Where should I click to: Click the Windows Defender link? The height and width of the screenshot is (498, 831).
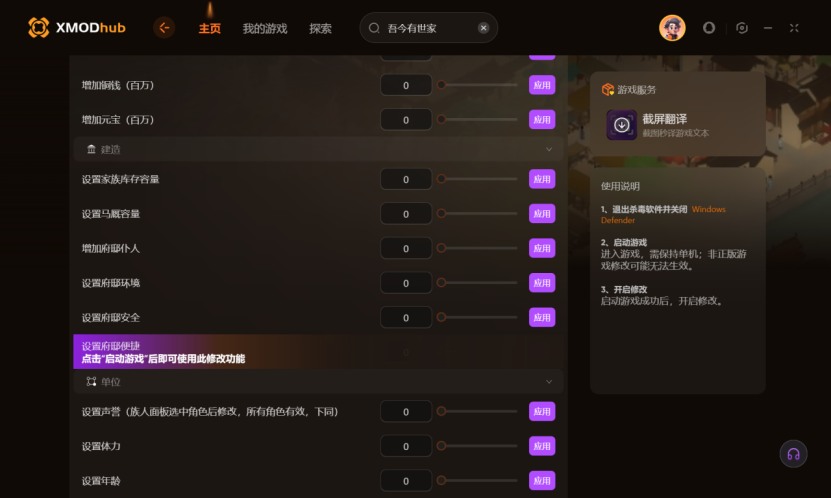(663, 215)
